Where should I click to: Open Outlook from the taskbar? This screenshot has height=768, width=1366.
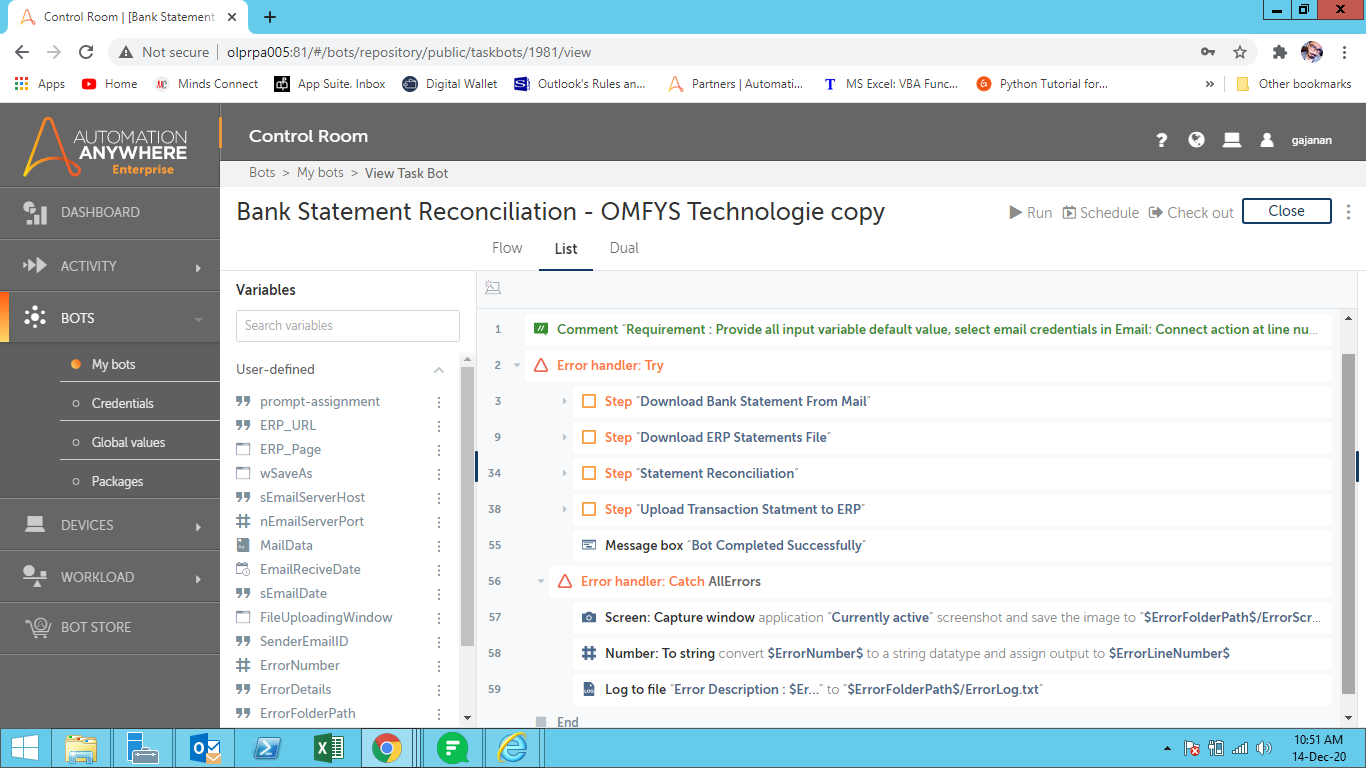pyautogui.click(x=205, y=748)
